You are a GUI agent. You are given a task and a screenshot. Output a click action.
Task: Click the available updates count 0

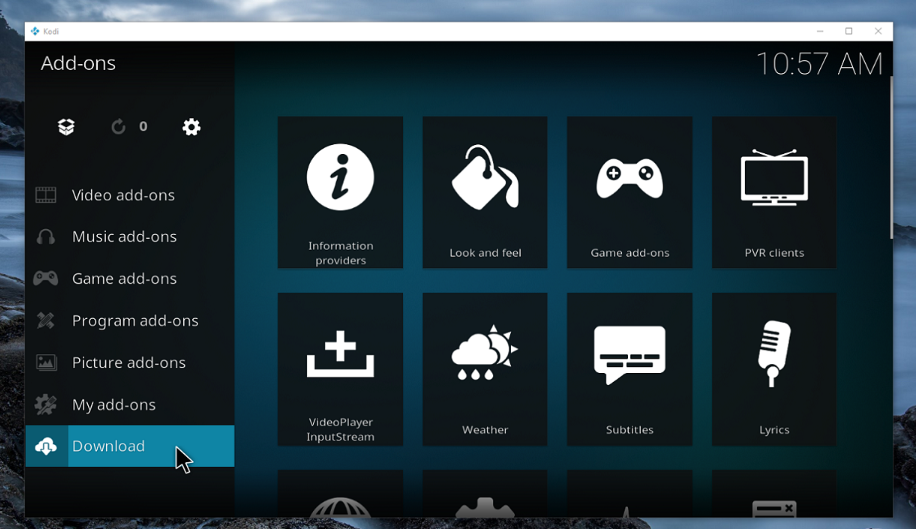point(143,127)
